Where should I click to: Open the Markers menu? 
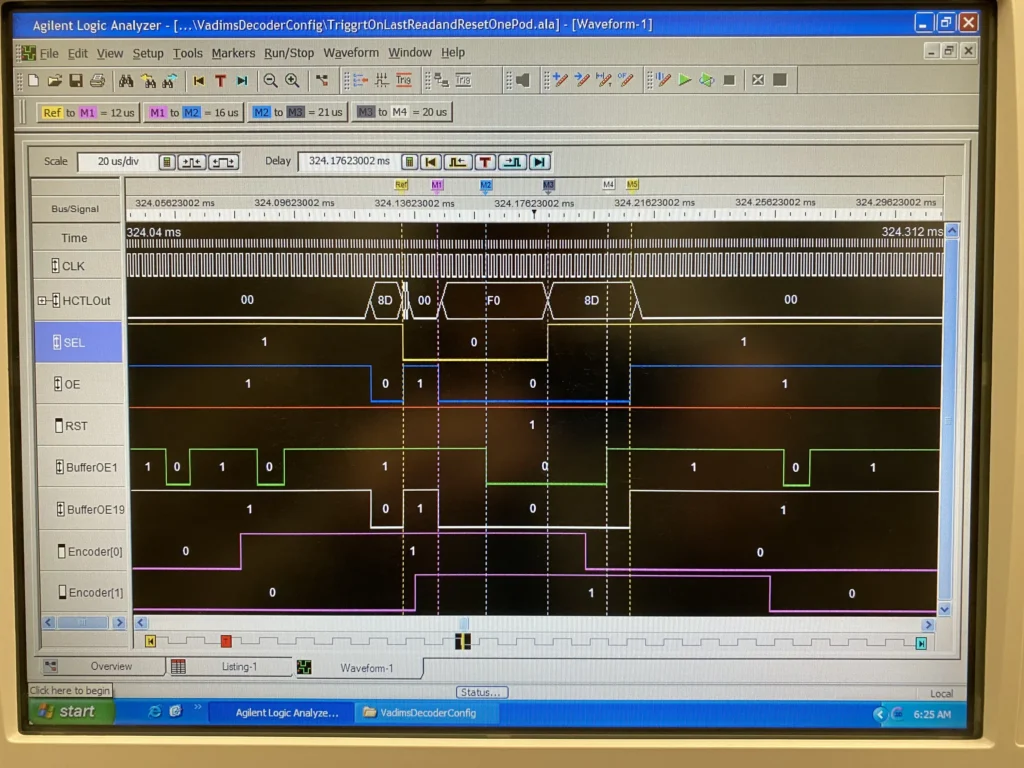tap(233, 53)
